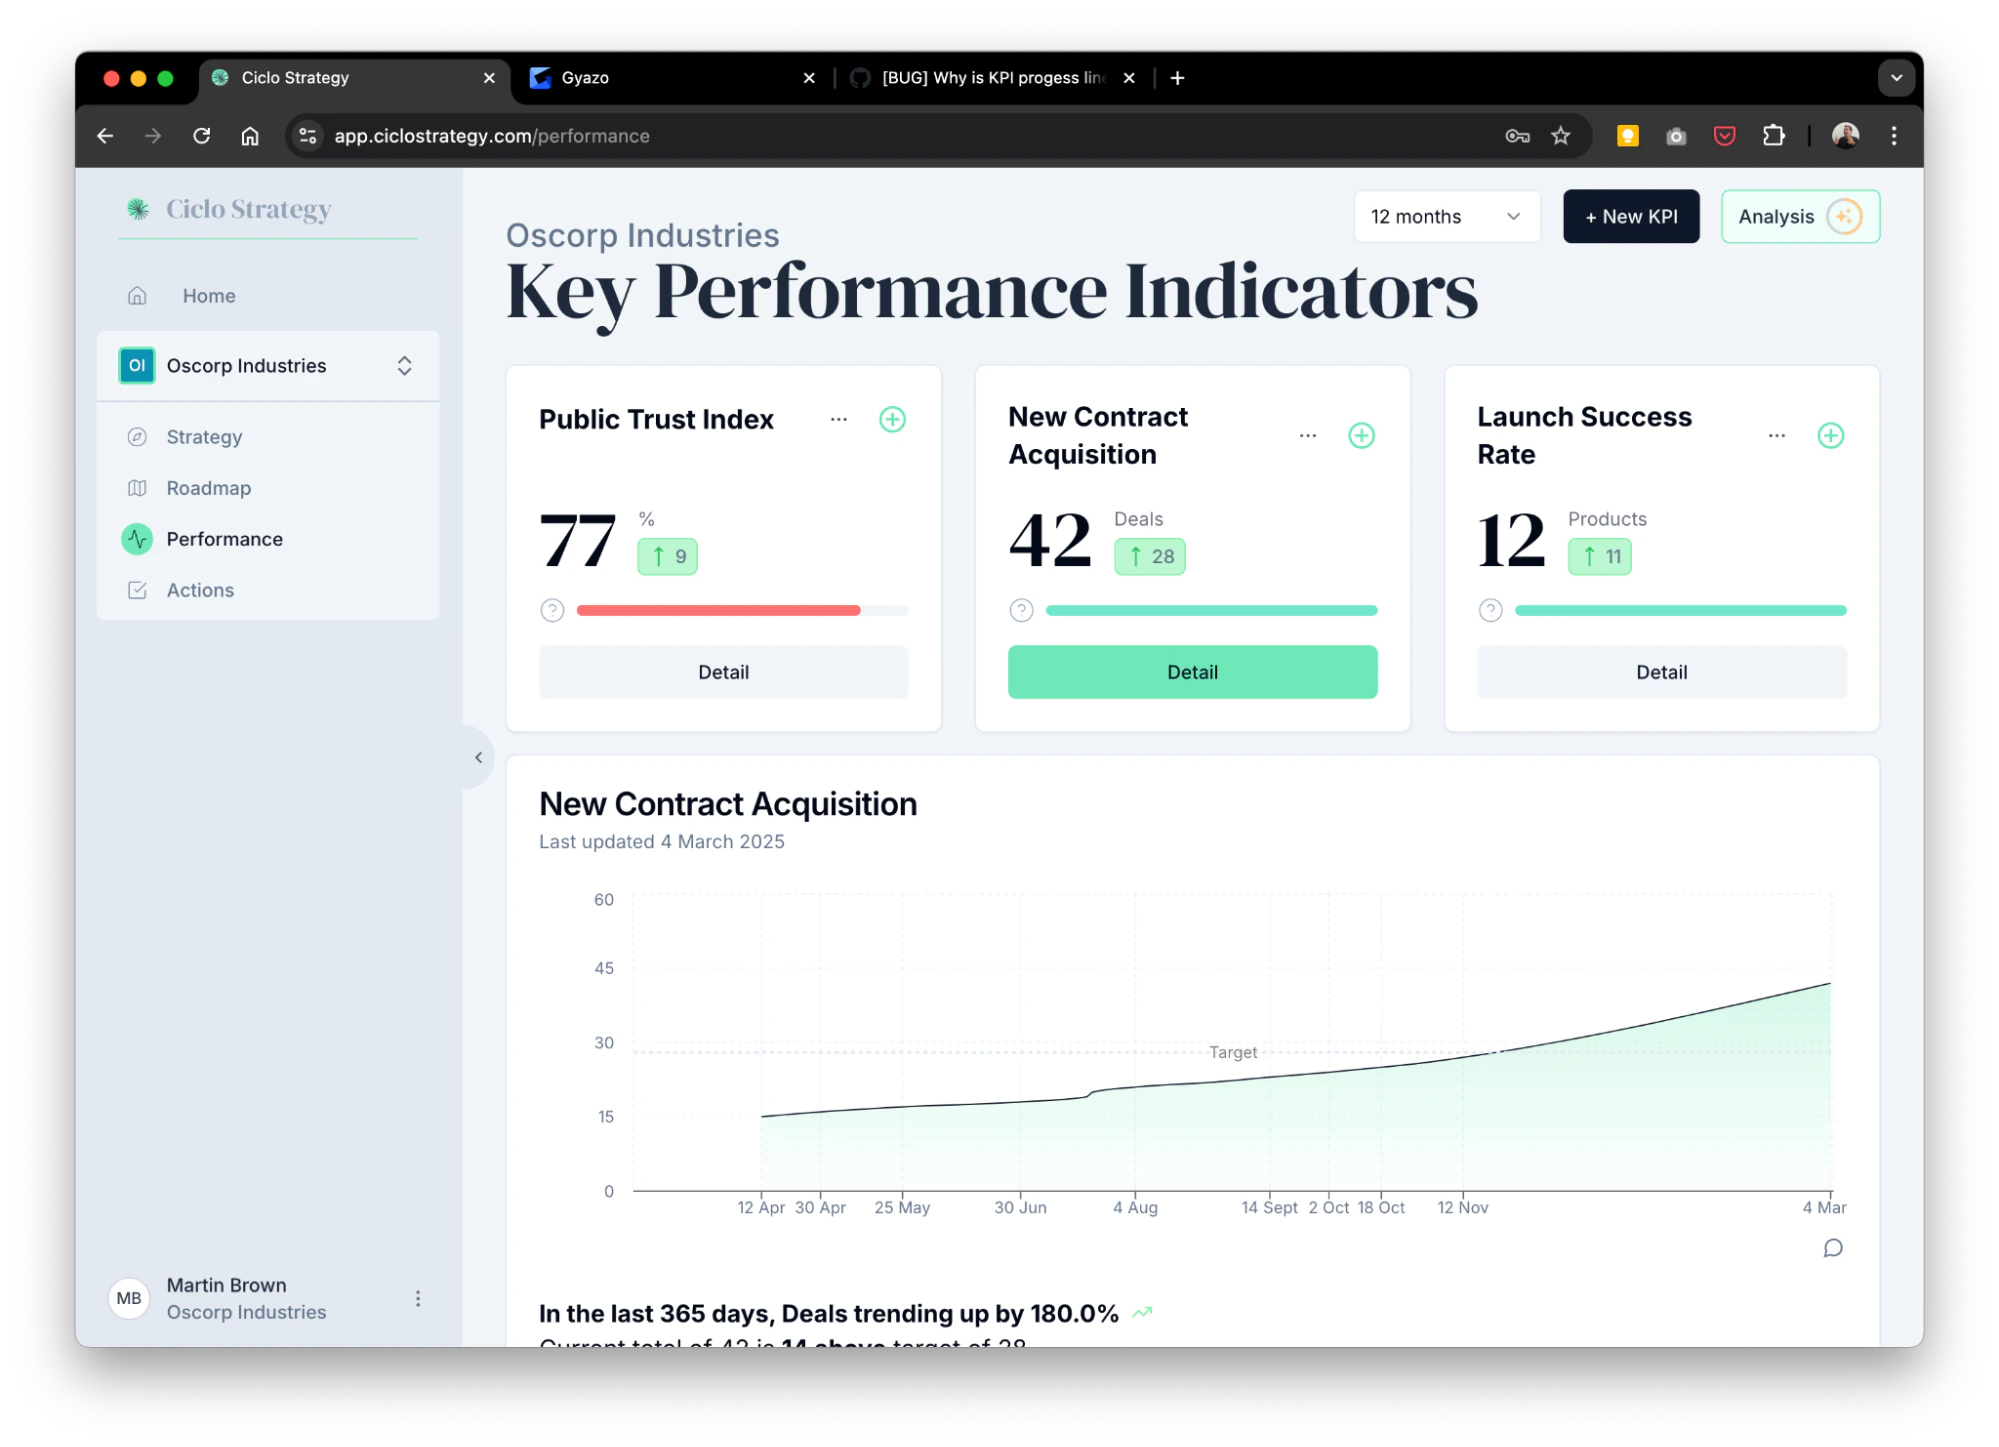Add data to Launch Success Rate with plus
The image size is (1999, 1447).
(x=1830, y=436)
